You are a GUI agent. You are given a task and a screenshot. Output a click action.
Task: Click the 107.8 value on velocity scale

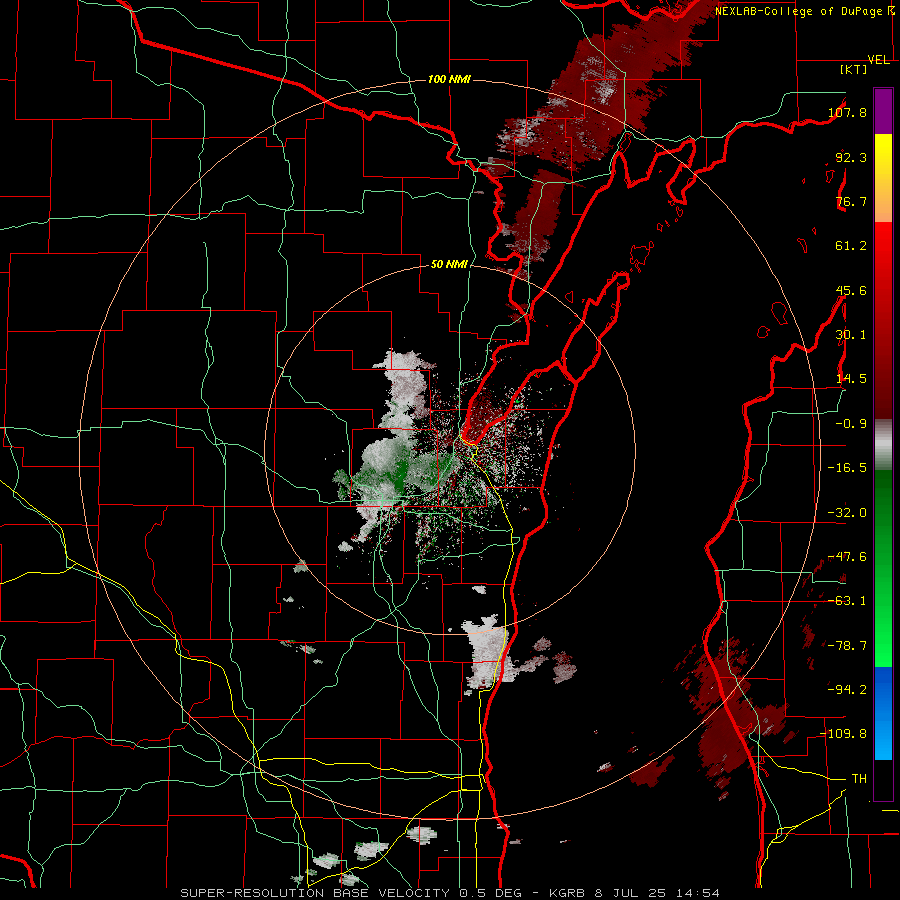pyautogui.click(x=847, y=112)
